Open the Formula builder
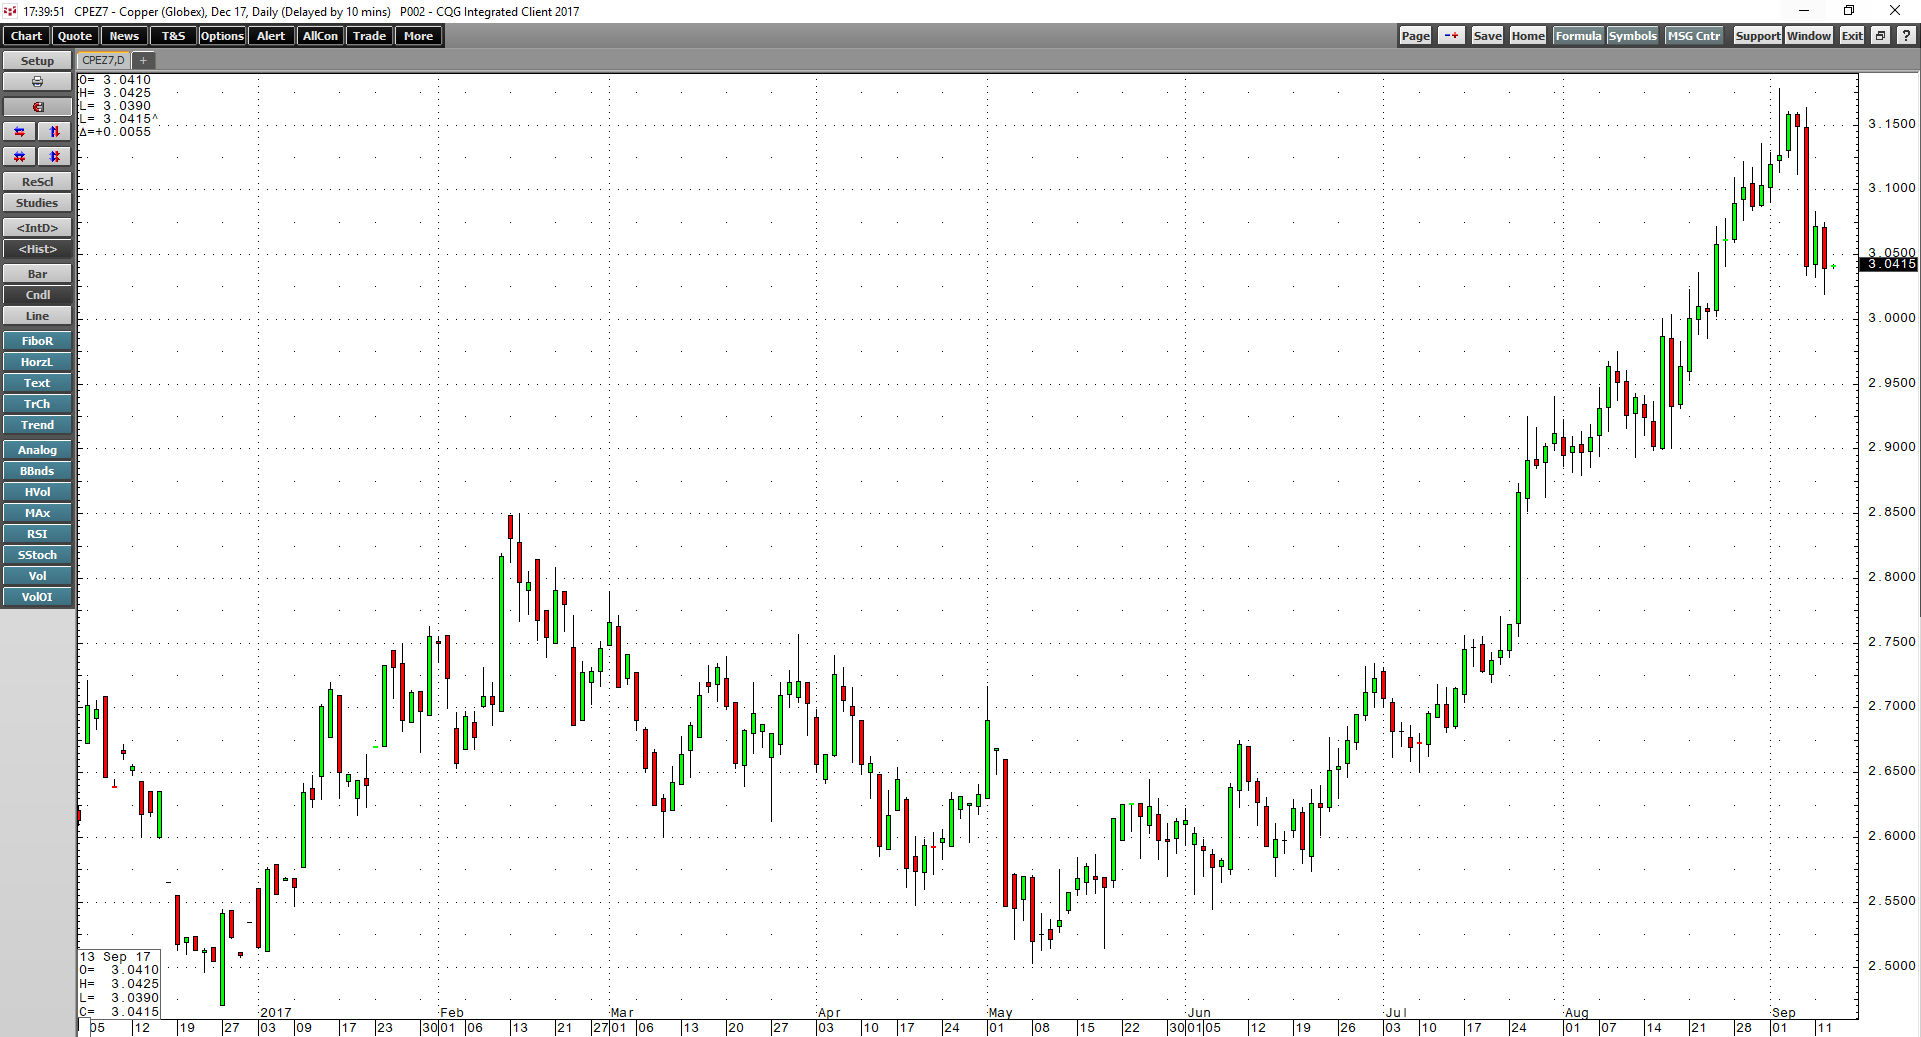Viewport: 1921px width, 1037px height. click(1578, 36)
